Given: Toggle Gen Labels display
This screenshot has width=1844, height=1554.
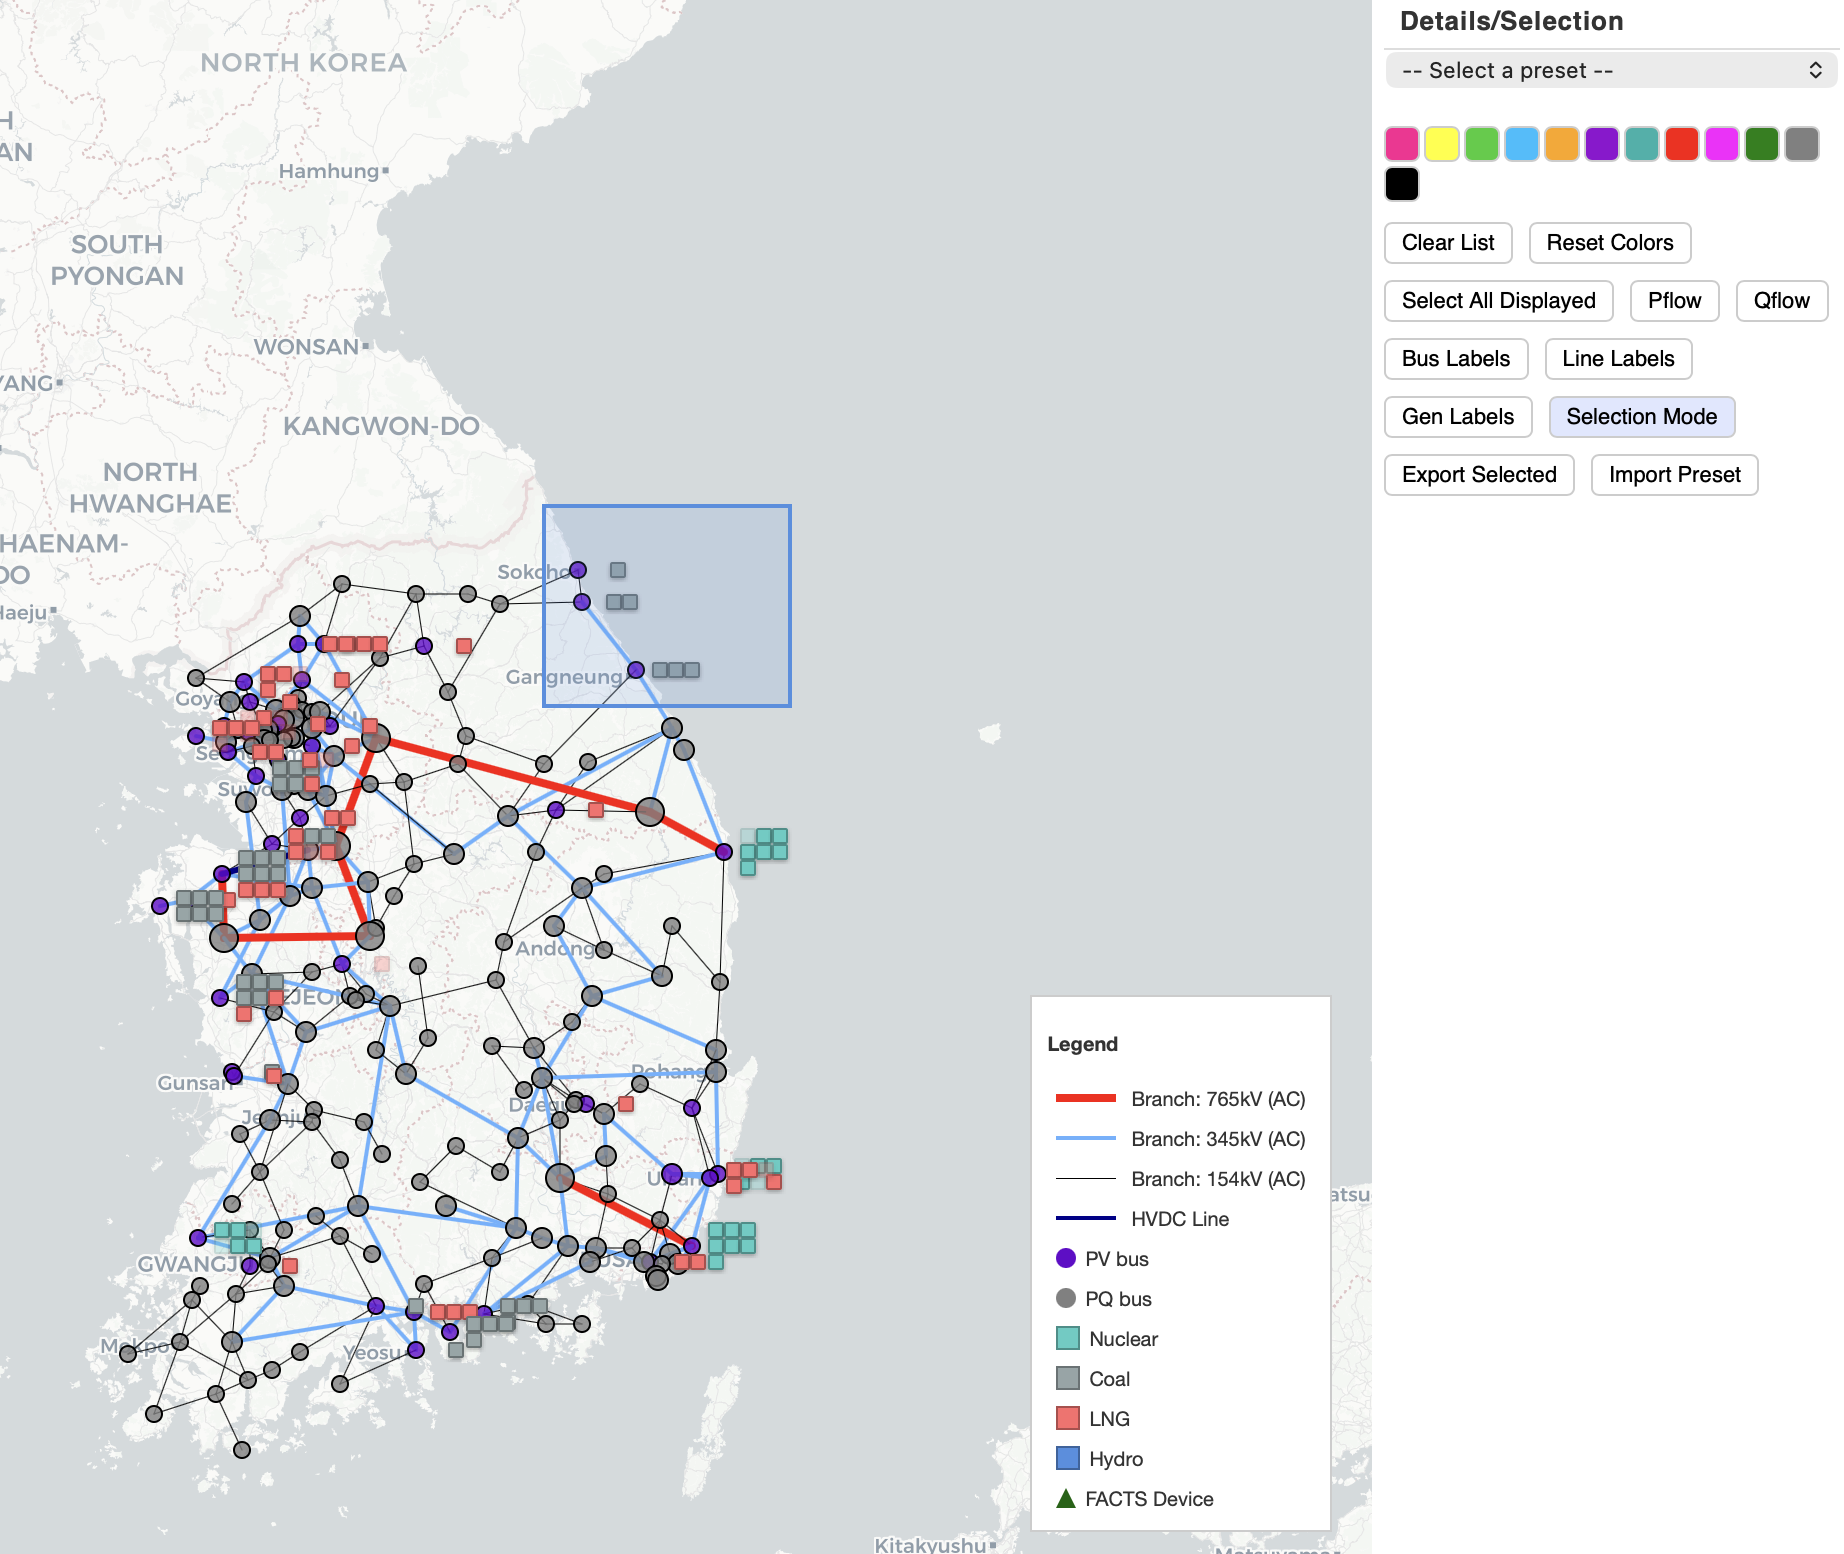Looking at the screenshot, I should (x=1457, y=417).
